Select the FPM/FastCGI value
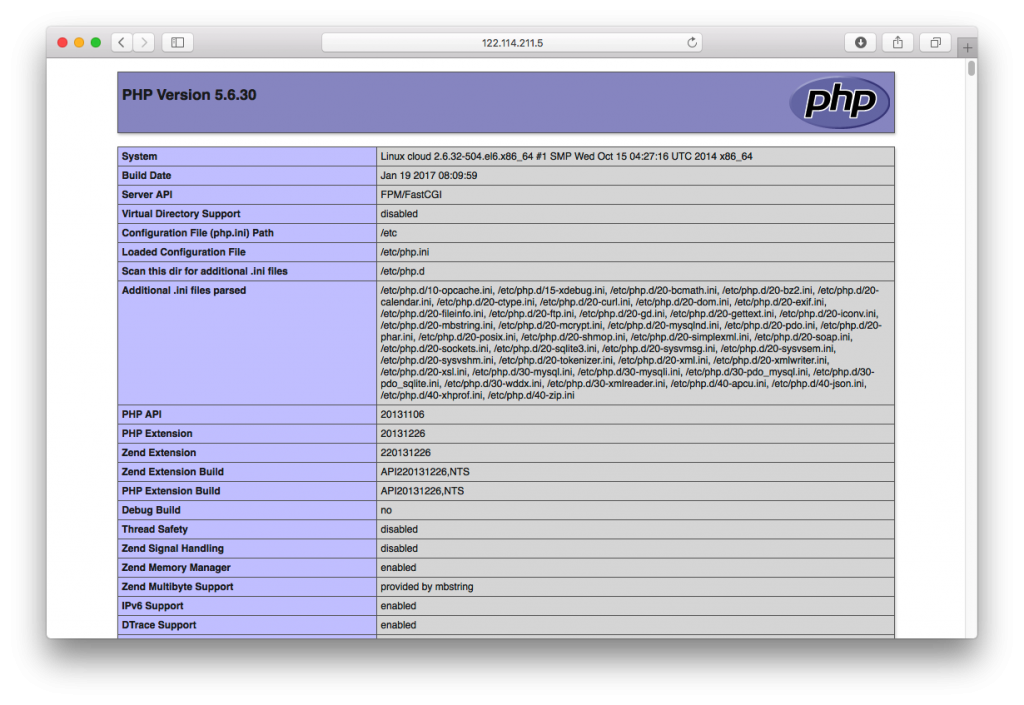 pyautogui.click(x=411, y=195)
